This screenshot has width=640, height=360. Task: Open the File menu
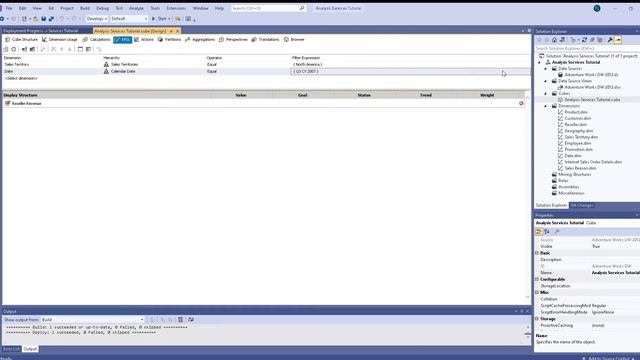[x=9, y=8]
